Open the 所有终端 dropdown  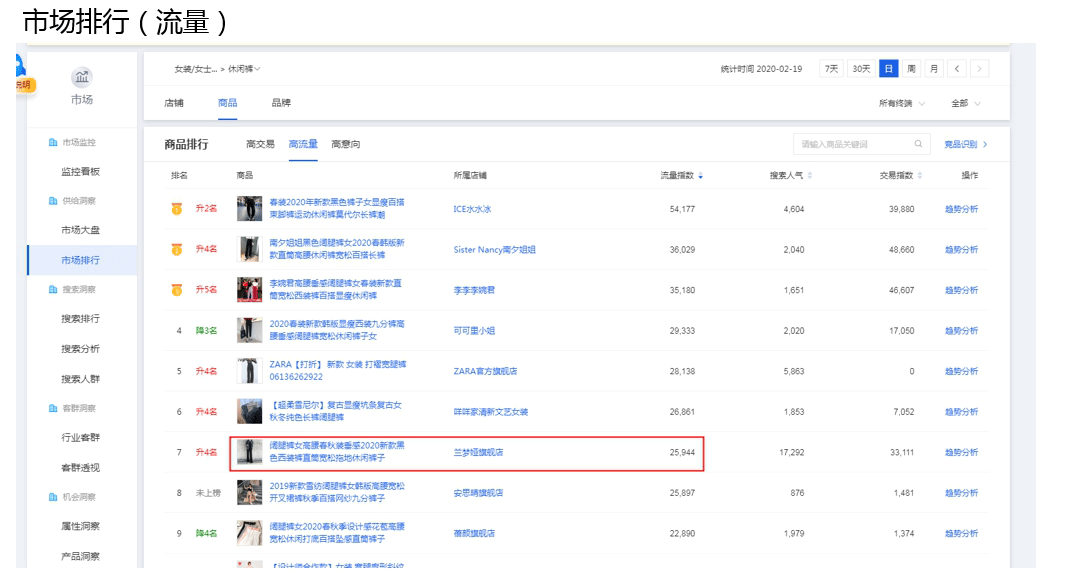901,103
